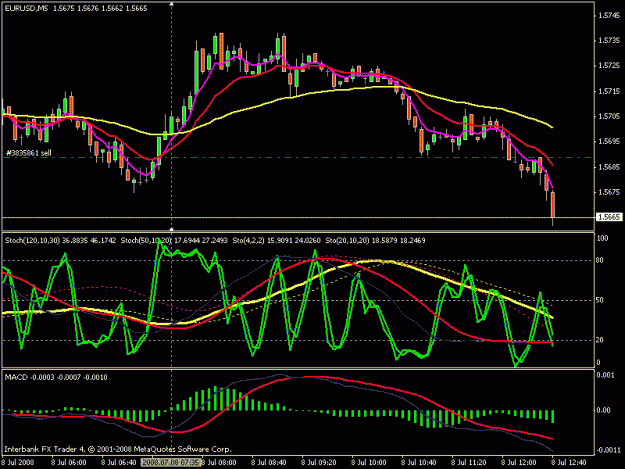Click the 50 level on stochastic scale

(x=599, y=300)
